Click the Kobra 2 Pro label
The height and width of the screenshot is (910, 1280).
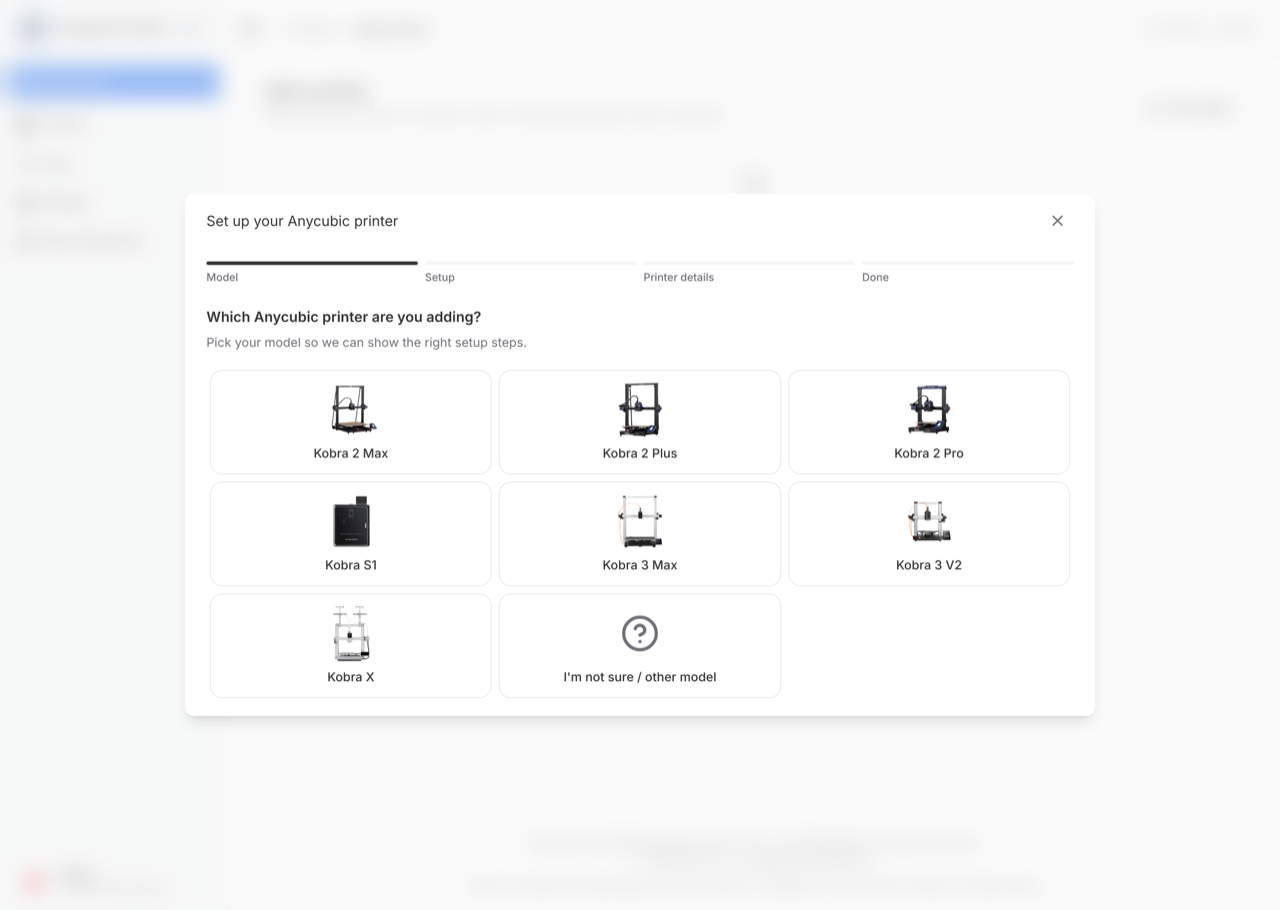pyautogui.click(x=929, y=453)
